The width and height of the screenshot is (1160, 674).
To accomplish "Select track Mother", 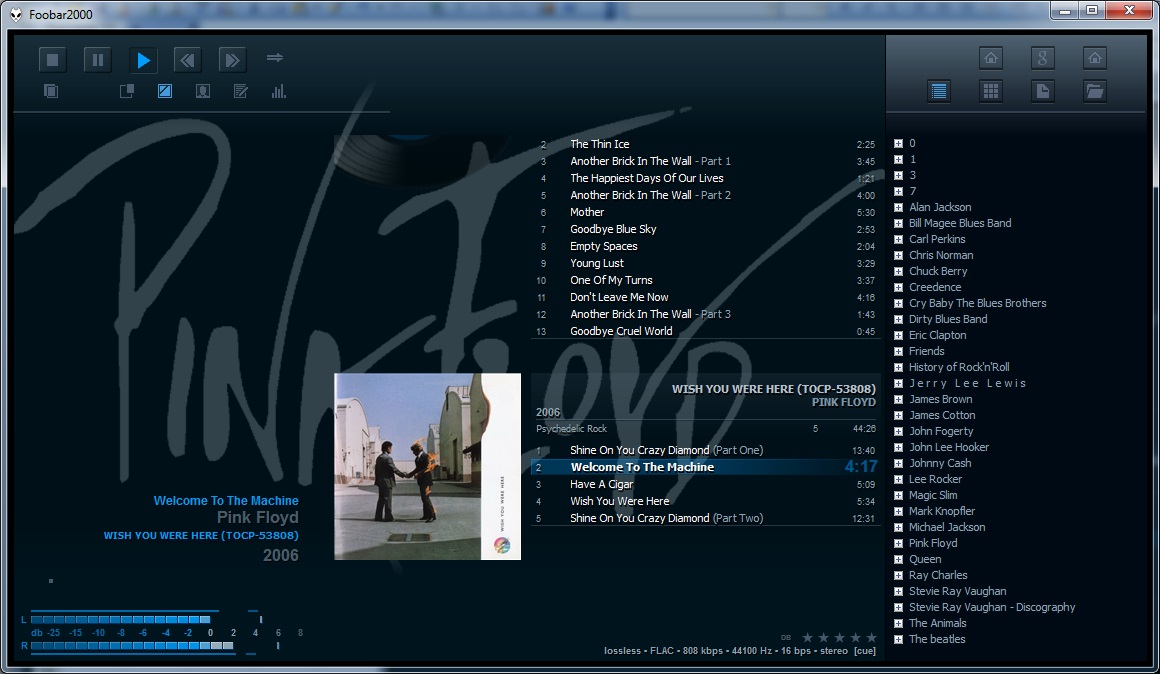I will pos(705,212).
